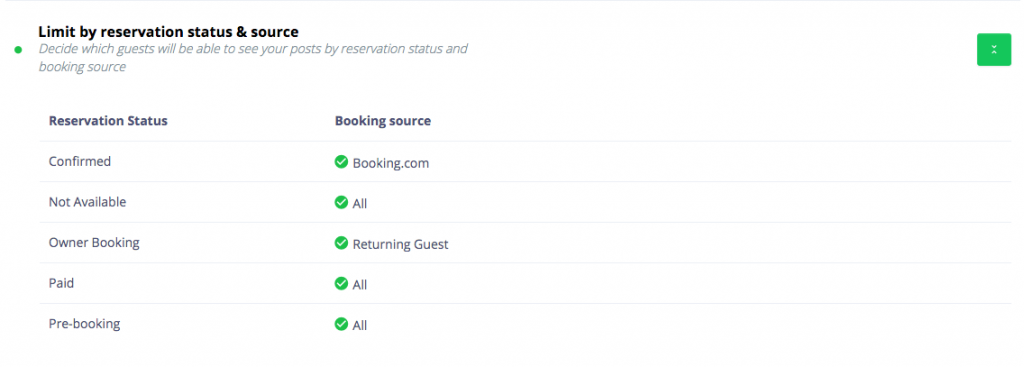Open the Booking.com source for Confirmed
Image resolution: width=1024 pixels, height=367 pixels.
coord(391,163)
